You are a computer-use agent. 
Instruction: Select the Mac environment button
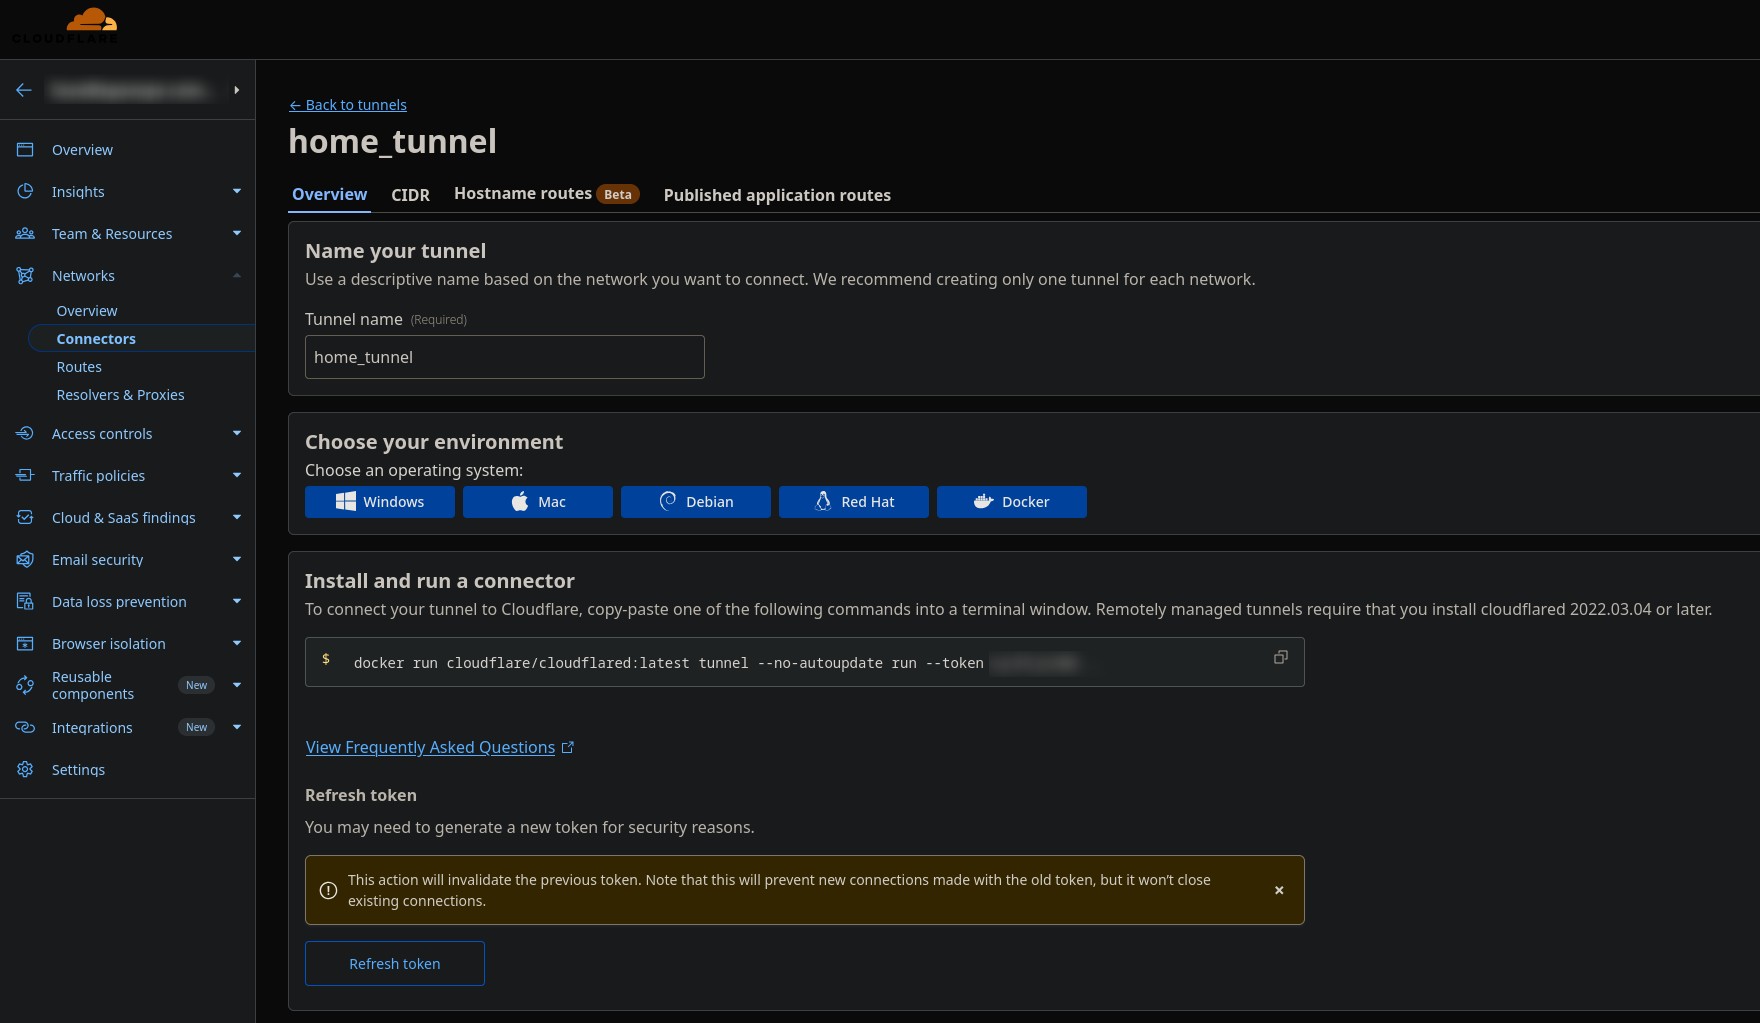[x=538, y=502]
